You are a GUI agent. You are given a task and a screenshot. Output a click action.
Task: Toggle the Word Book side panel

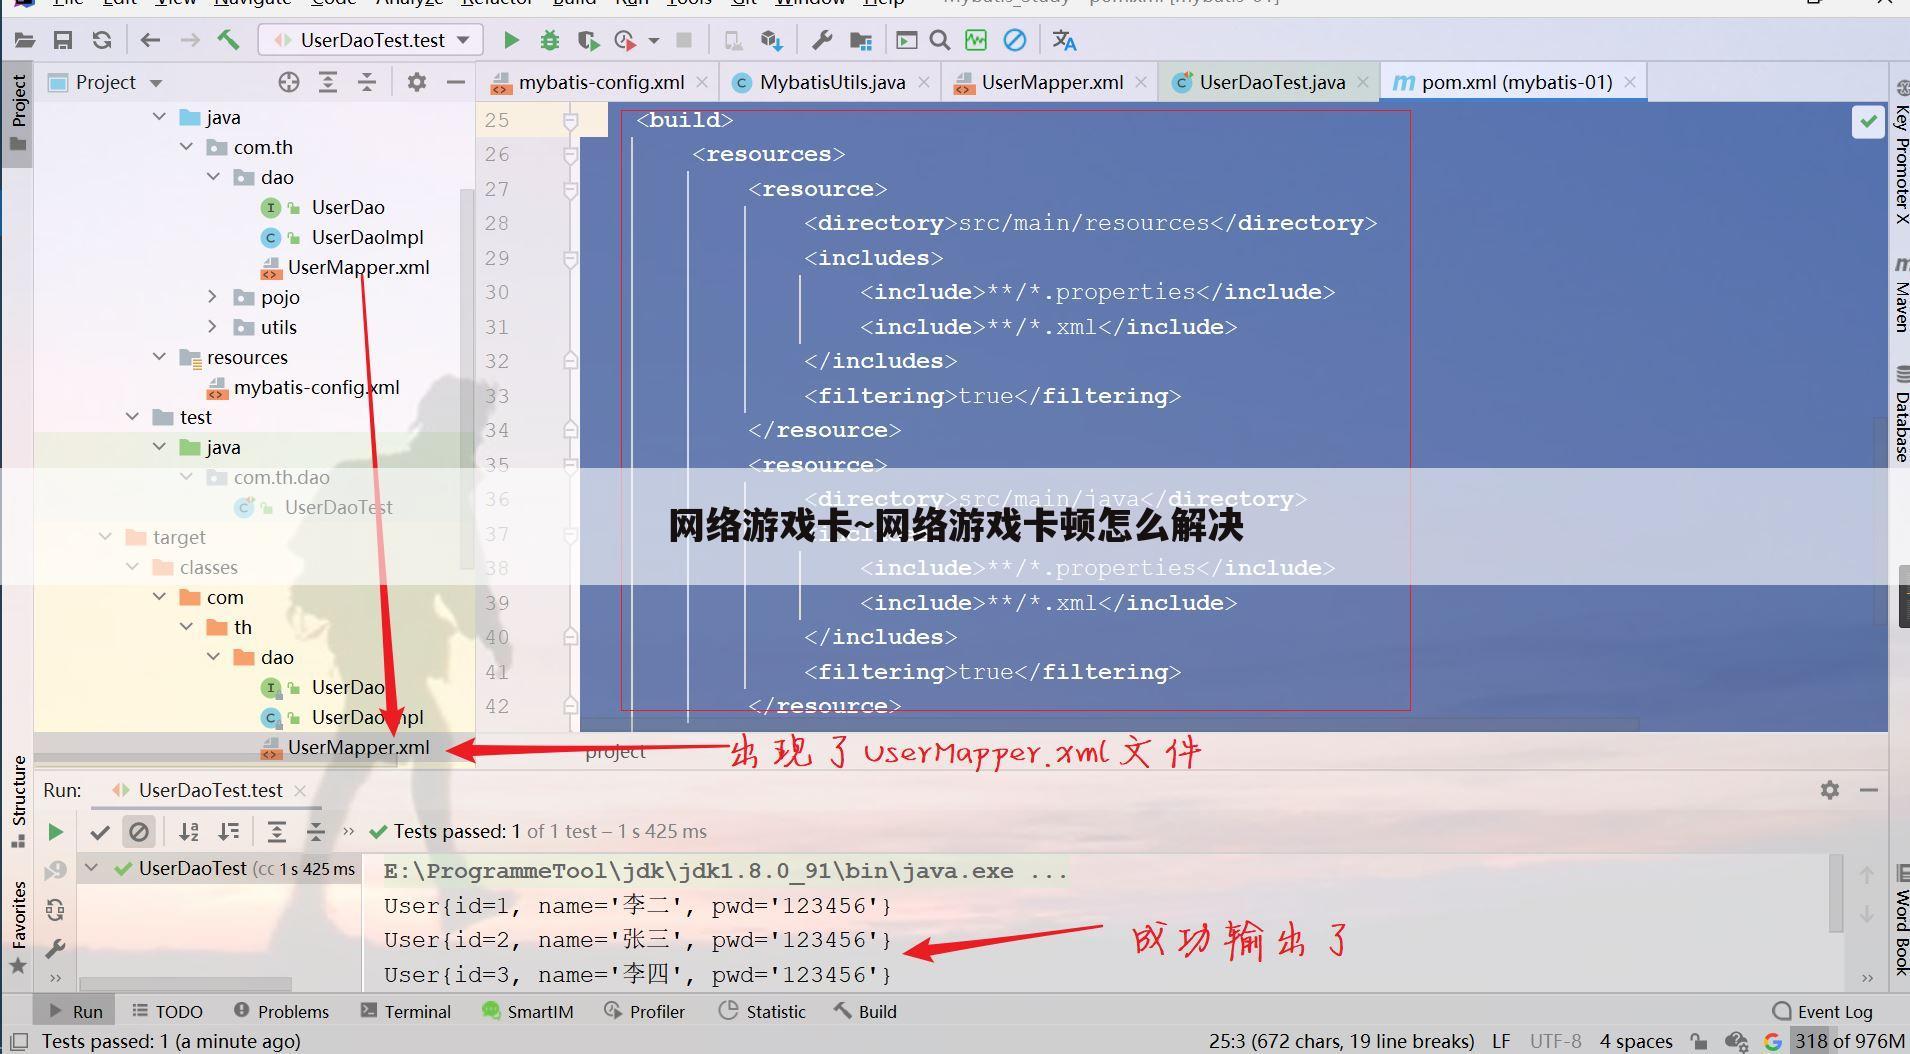point(1900,919)
